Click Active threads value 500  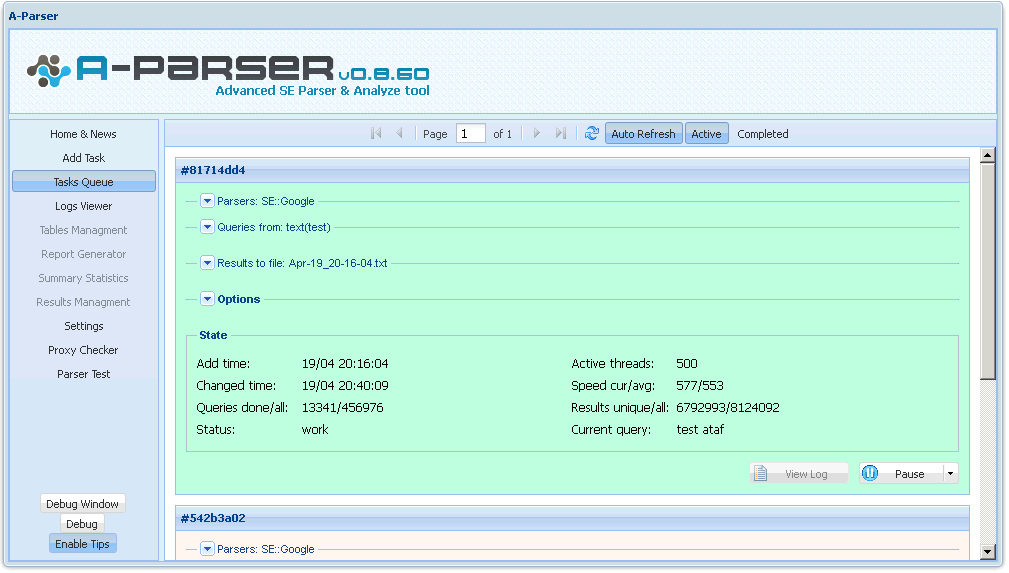click(x=687, y=364)
